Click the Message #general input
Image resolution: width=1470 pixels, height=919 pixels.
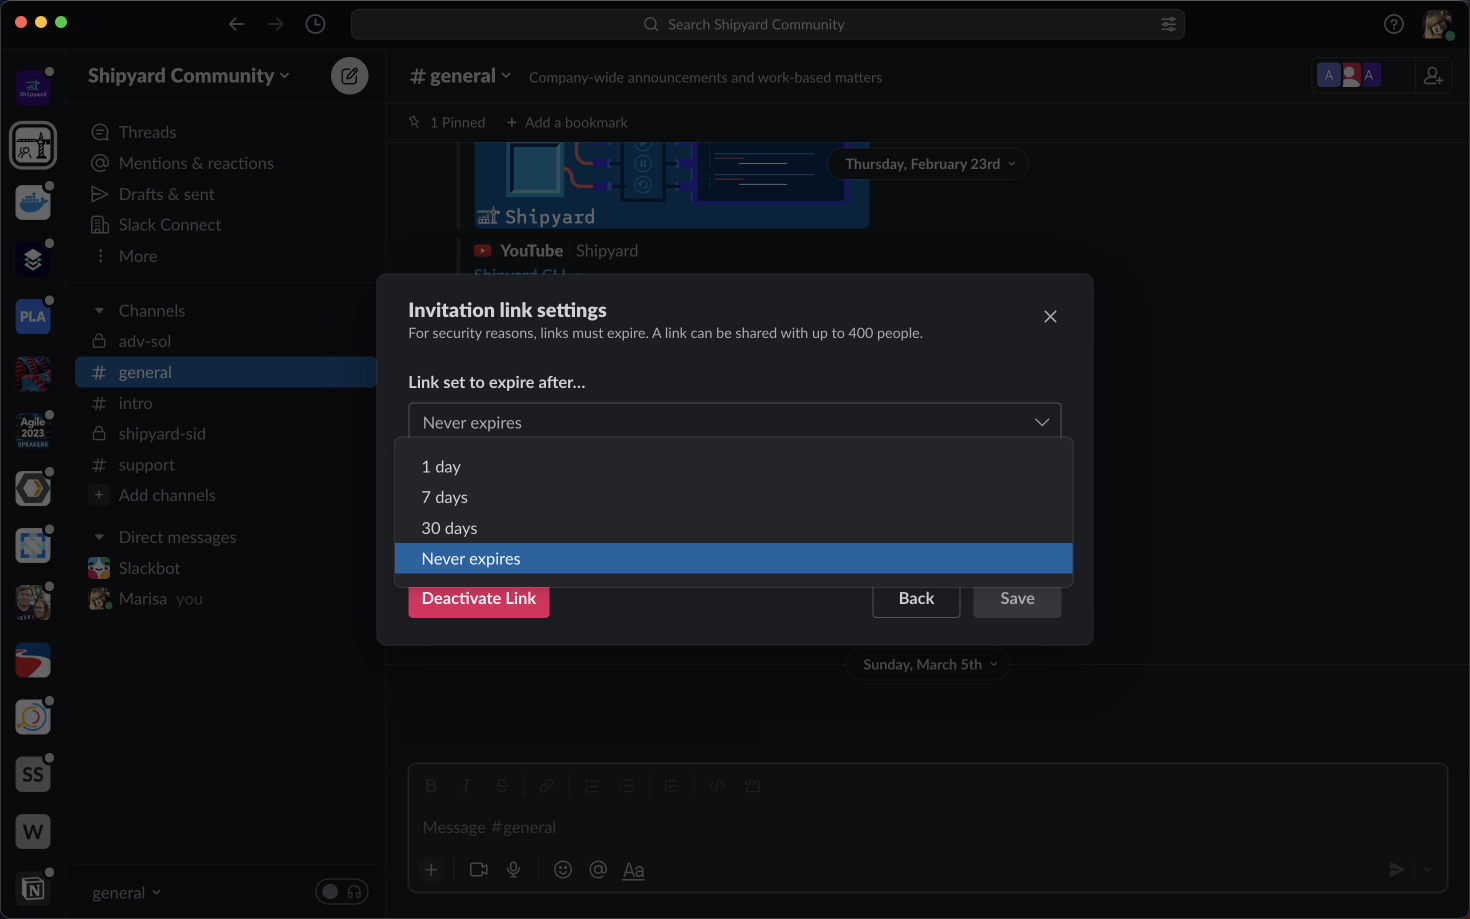click(x=928, y=827)
